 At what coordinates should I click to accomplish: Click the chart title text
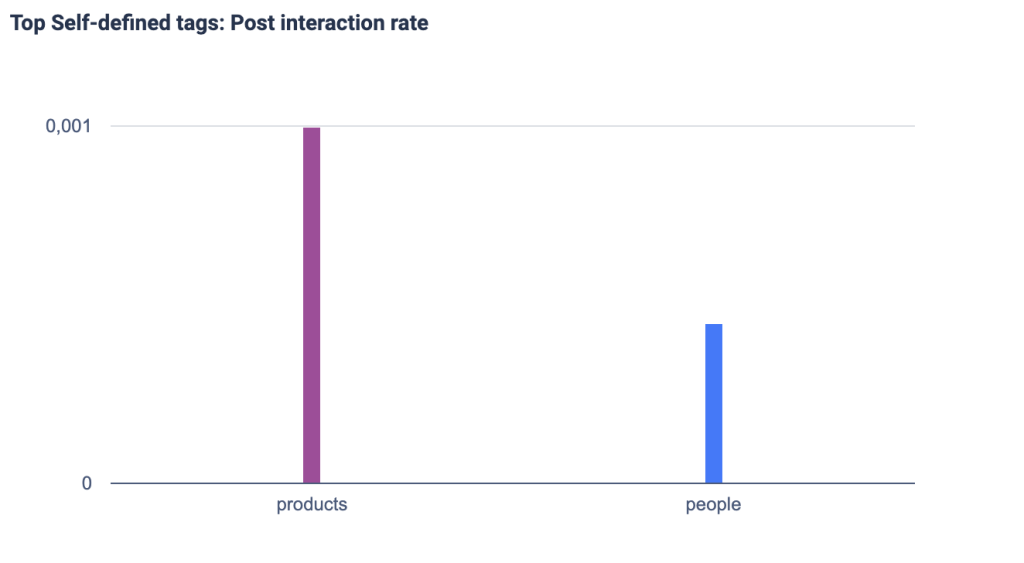[x=219, y=23]
